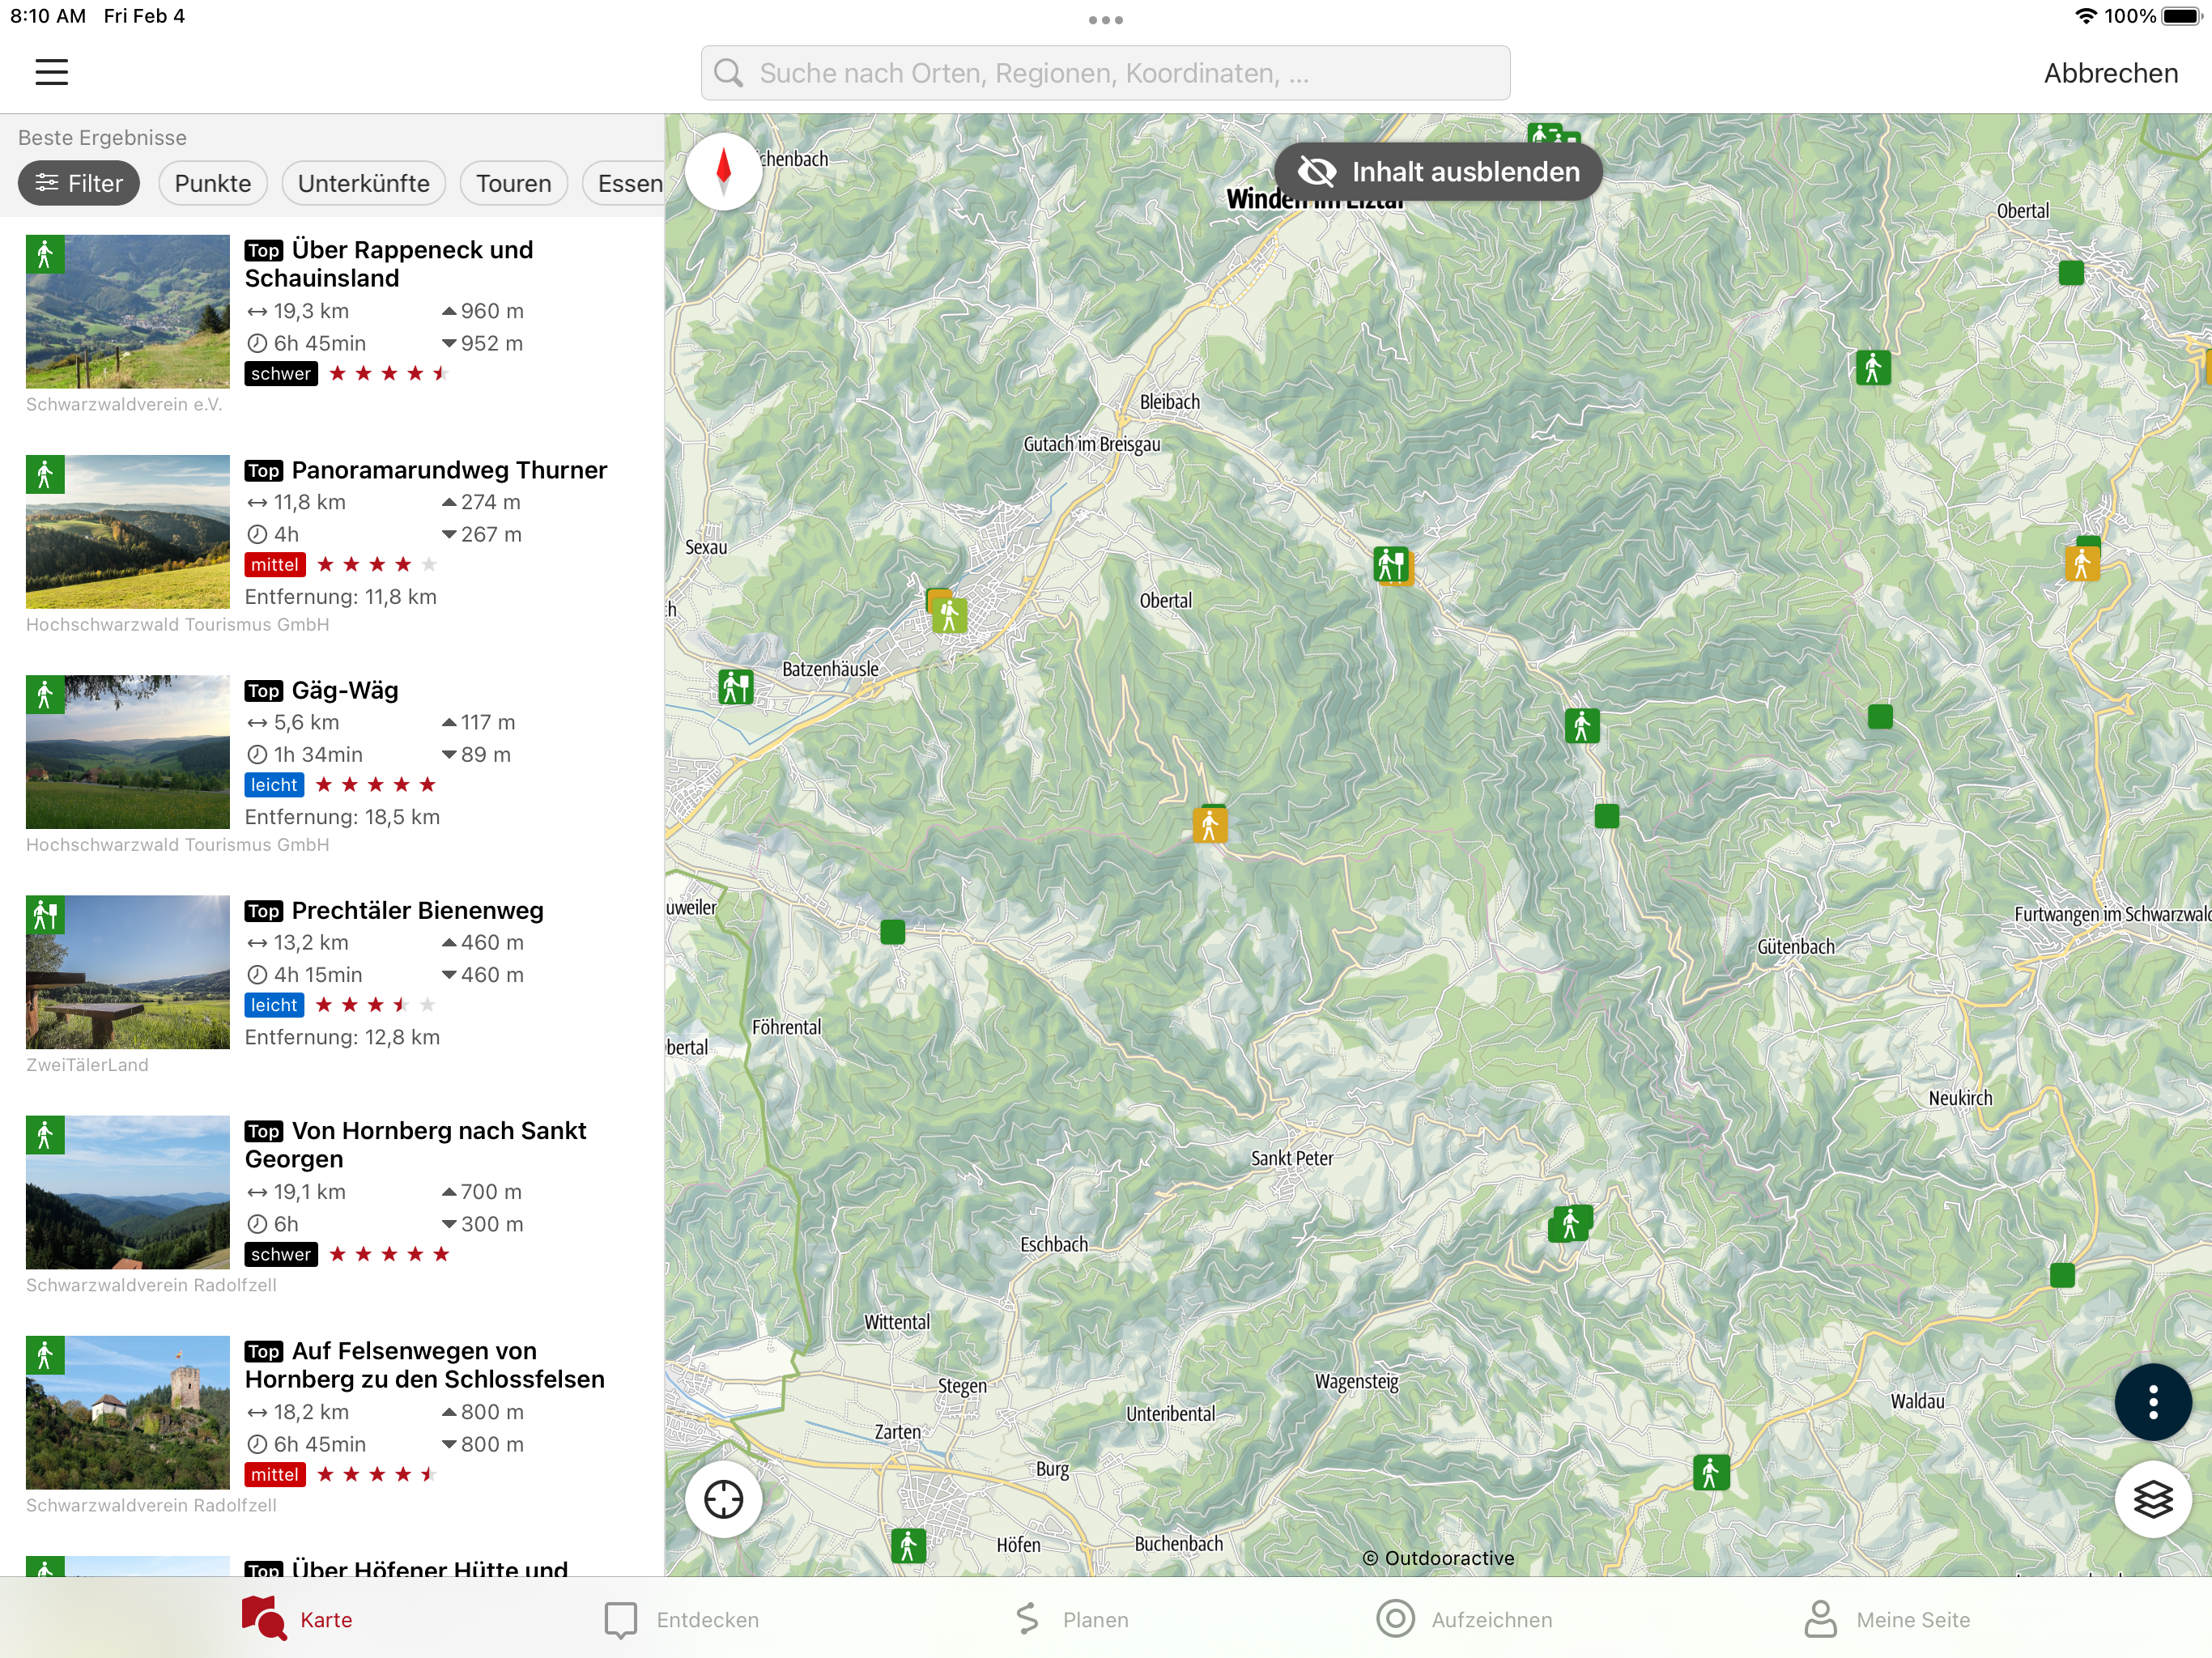The height and width of the screenshot is (1658, 2212).
Task: Open the three-dot more options button
Action: 2152,1402
